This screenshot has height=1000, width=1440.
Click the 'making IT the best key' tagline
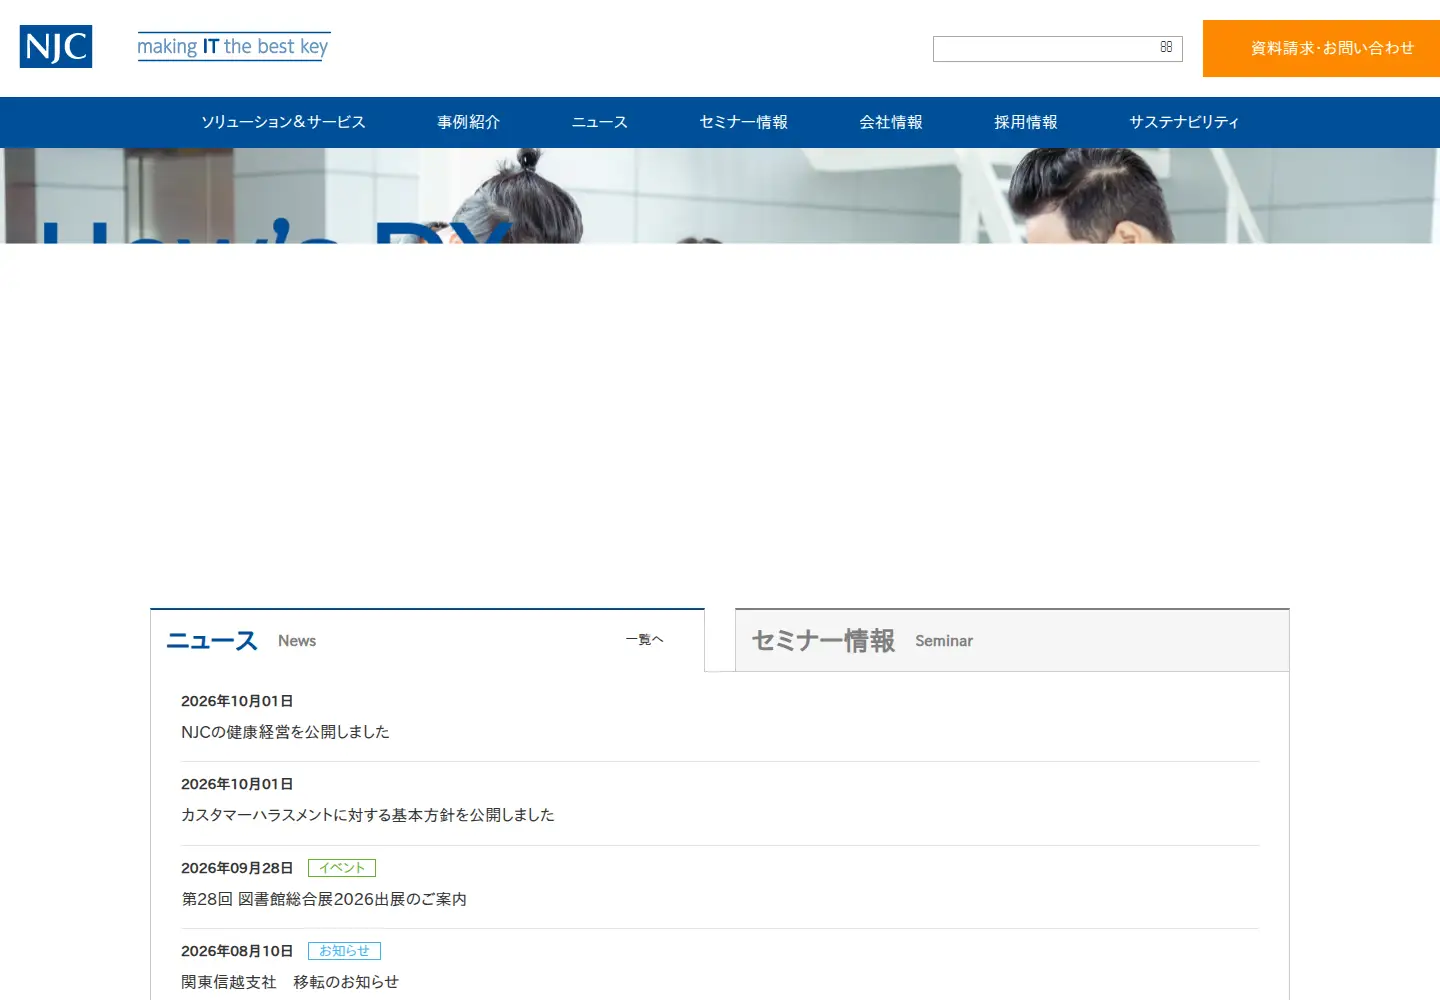pyautogui.click(x=233, y=47)
